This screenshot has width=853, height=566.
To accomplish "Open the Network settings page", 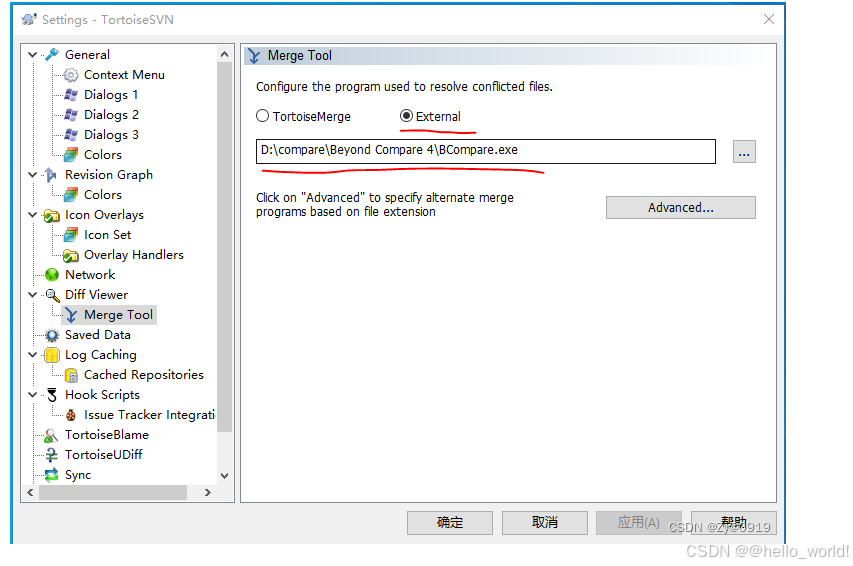I will [x=90, y=275].
